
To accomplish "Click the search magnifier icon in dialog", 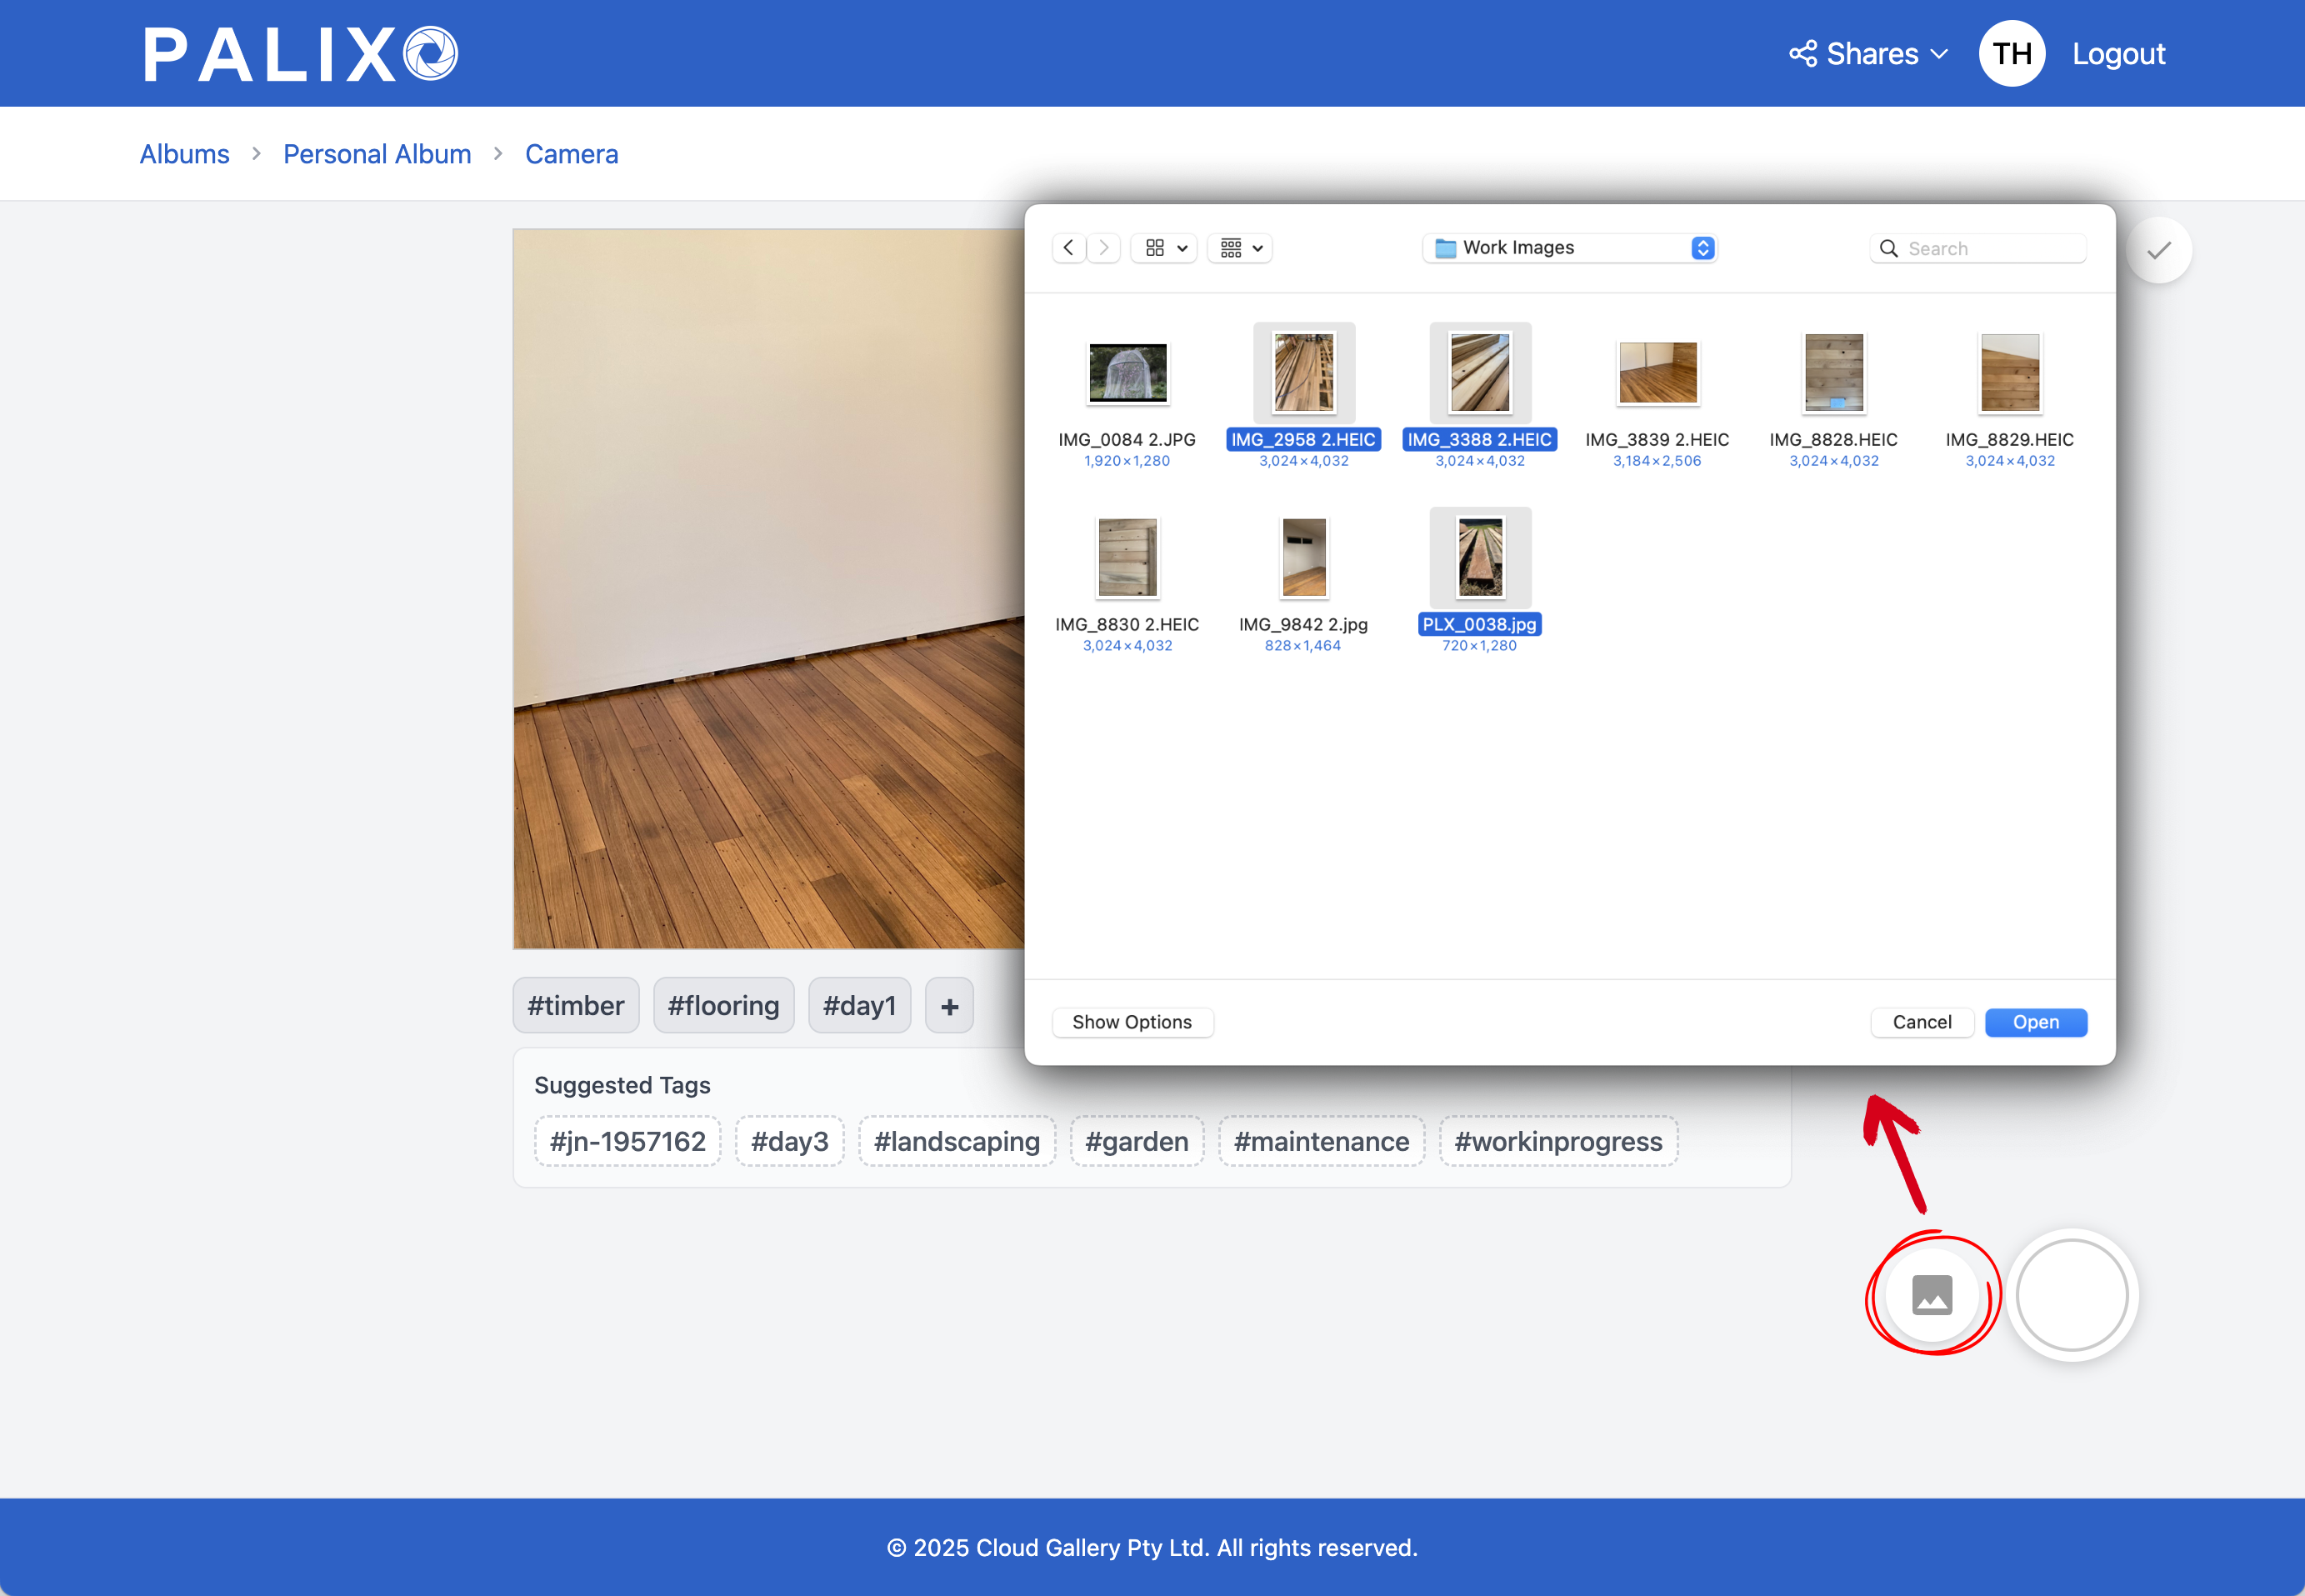I will point(1889,248).
